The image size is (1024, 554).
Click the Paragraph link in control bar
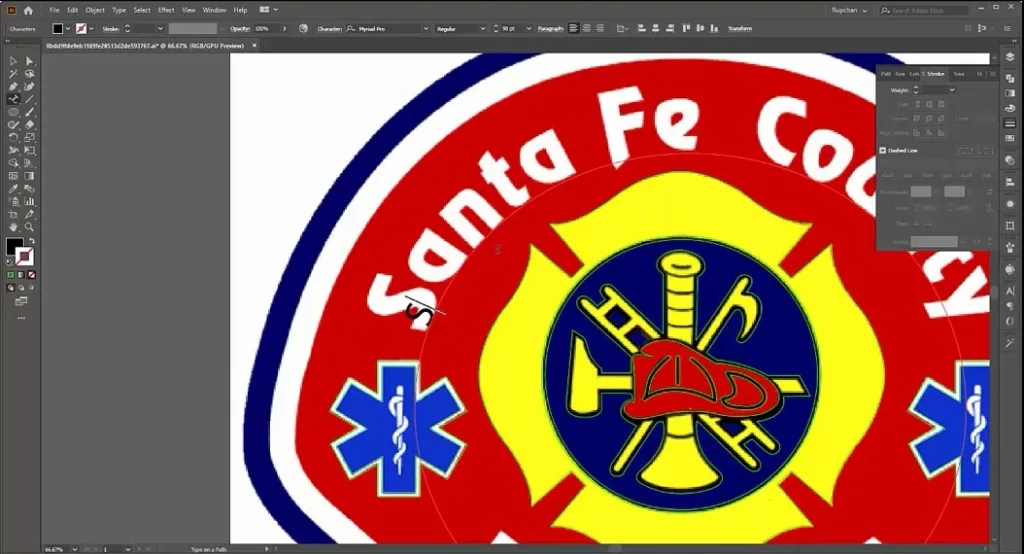pyautogui.click(x=550, y=29)
